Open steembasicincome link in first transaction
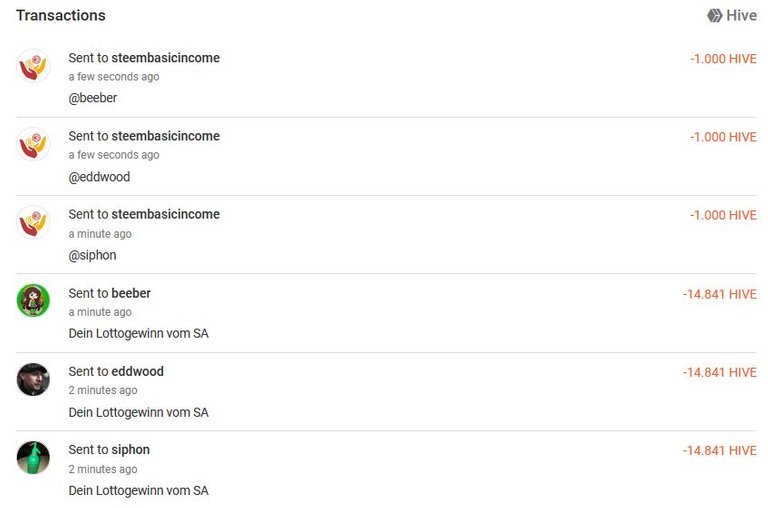The width and height of the screenshot is (768, 508). (x=166, y=58)
